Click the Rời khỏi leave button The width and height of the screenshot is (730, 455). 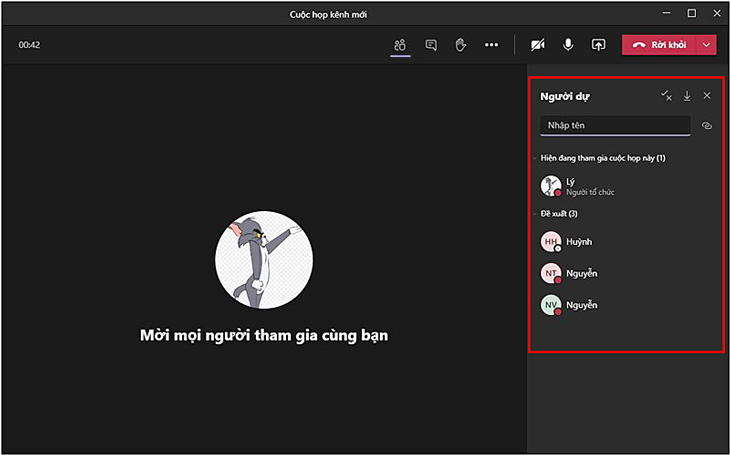[x=659, y=45]
